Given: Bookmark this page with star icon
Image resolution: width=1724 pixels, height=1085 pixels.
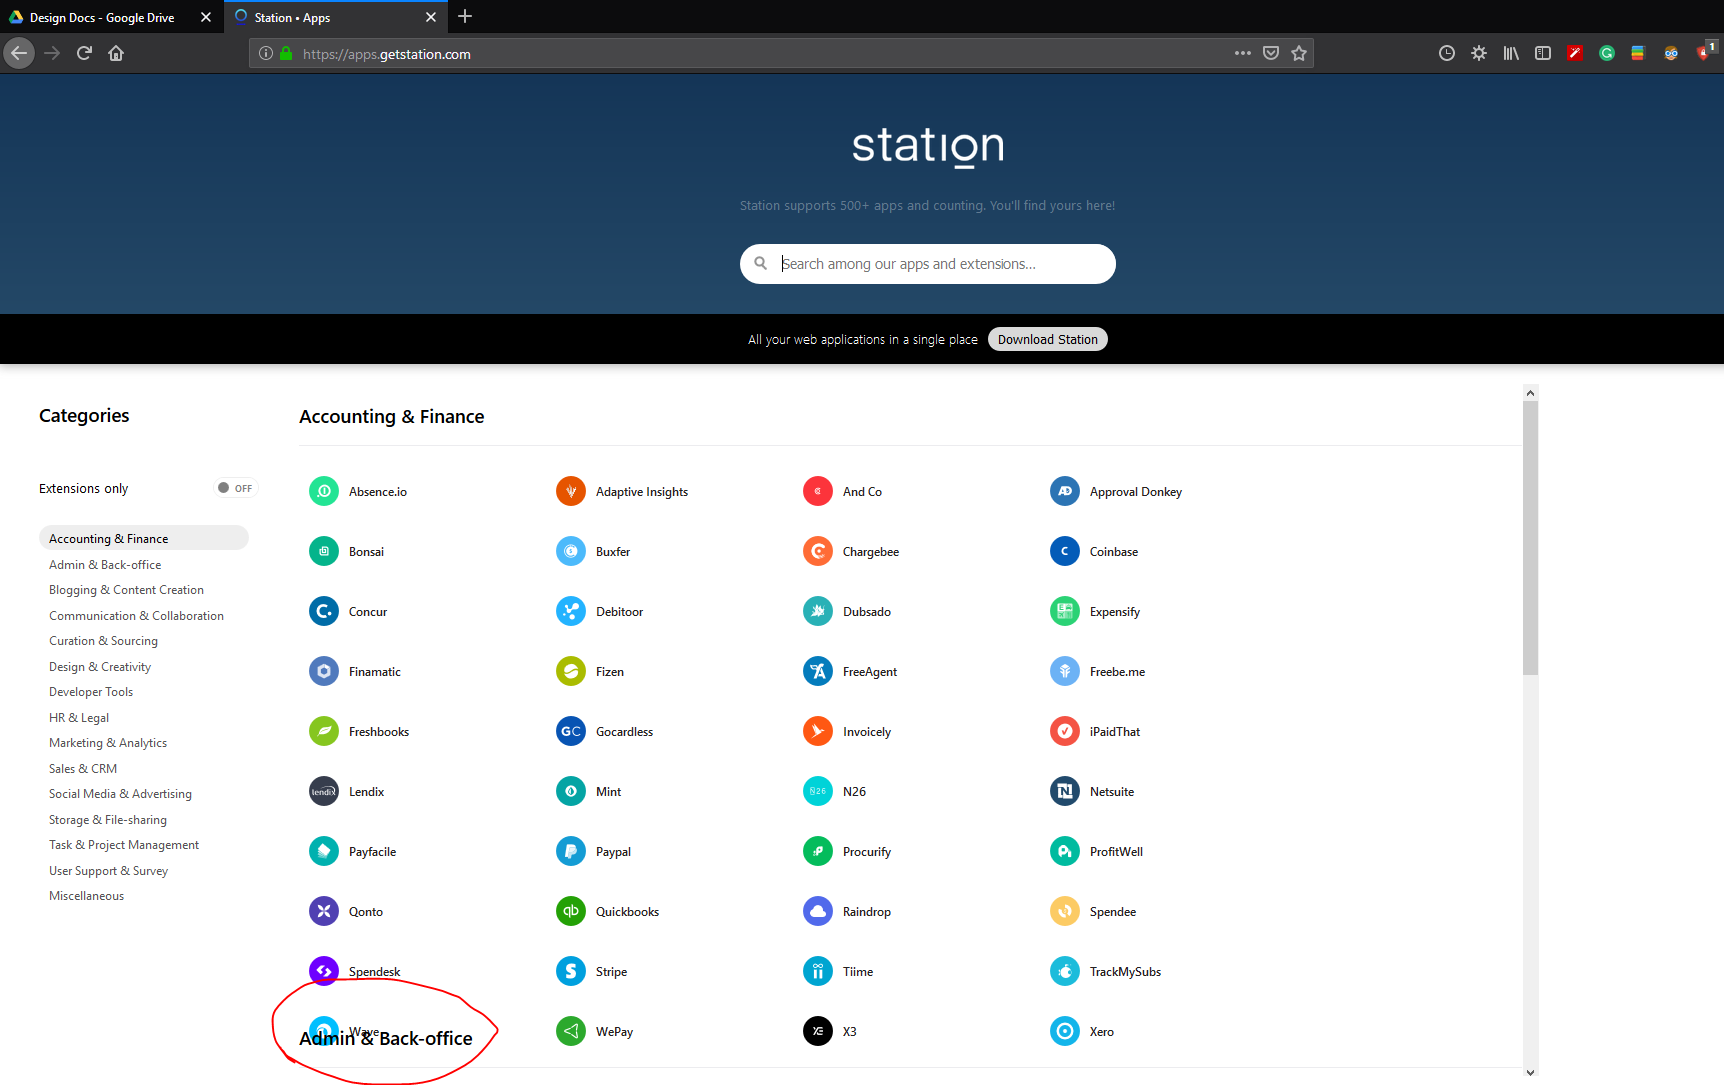Looking at the screenshot, I should [1299, 54].
